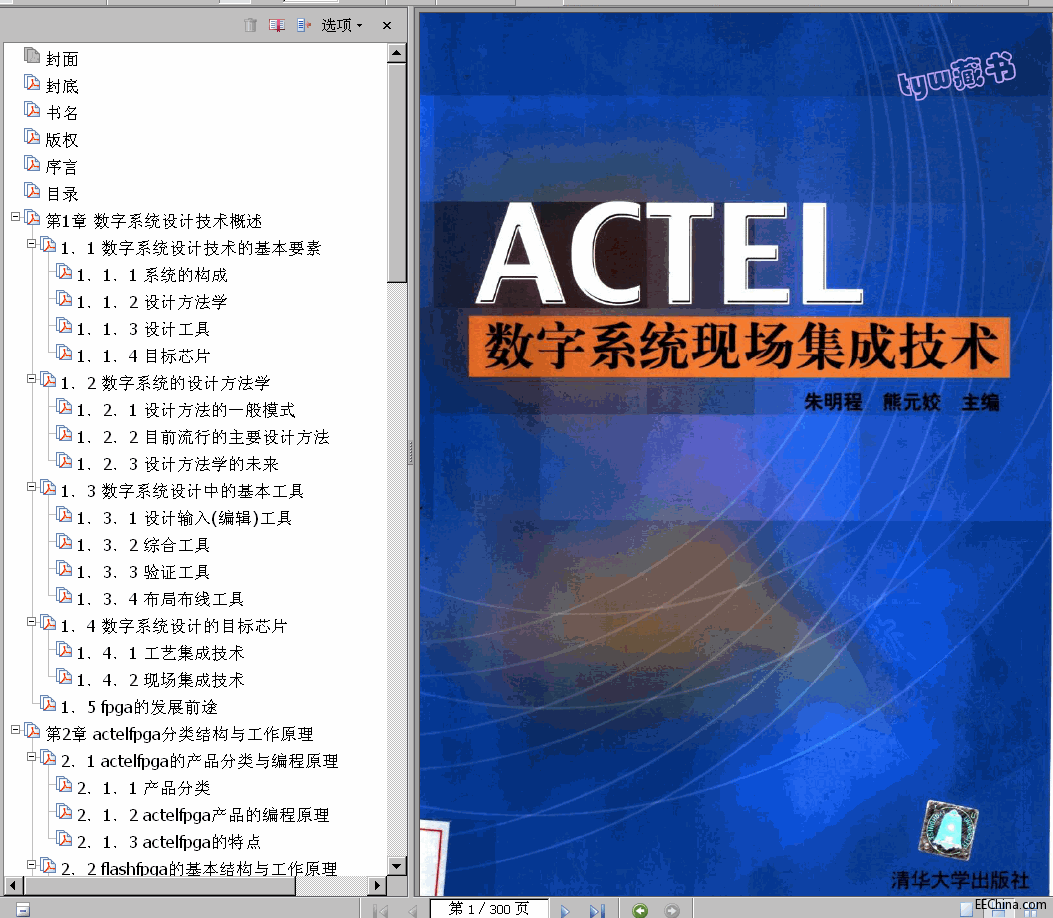
Task: Click the bookmark icon beside 1.2.1 设计方法的一般模式
Action: (x=64, y=407)
